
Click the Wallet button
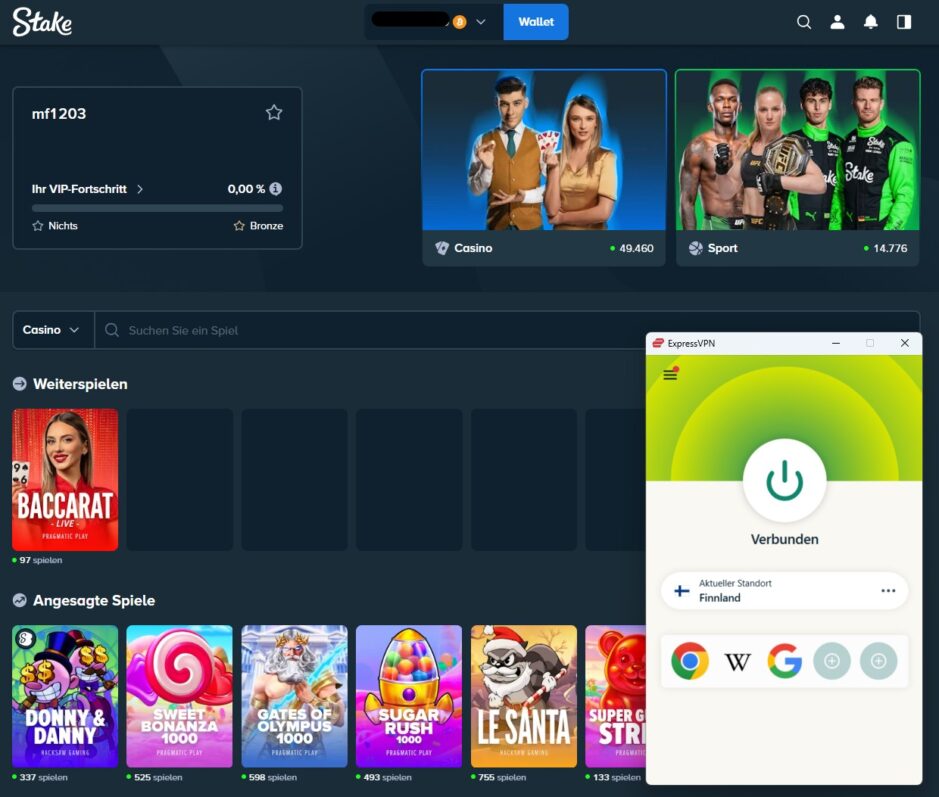click(536, 22)
